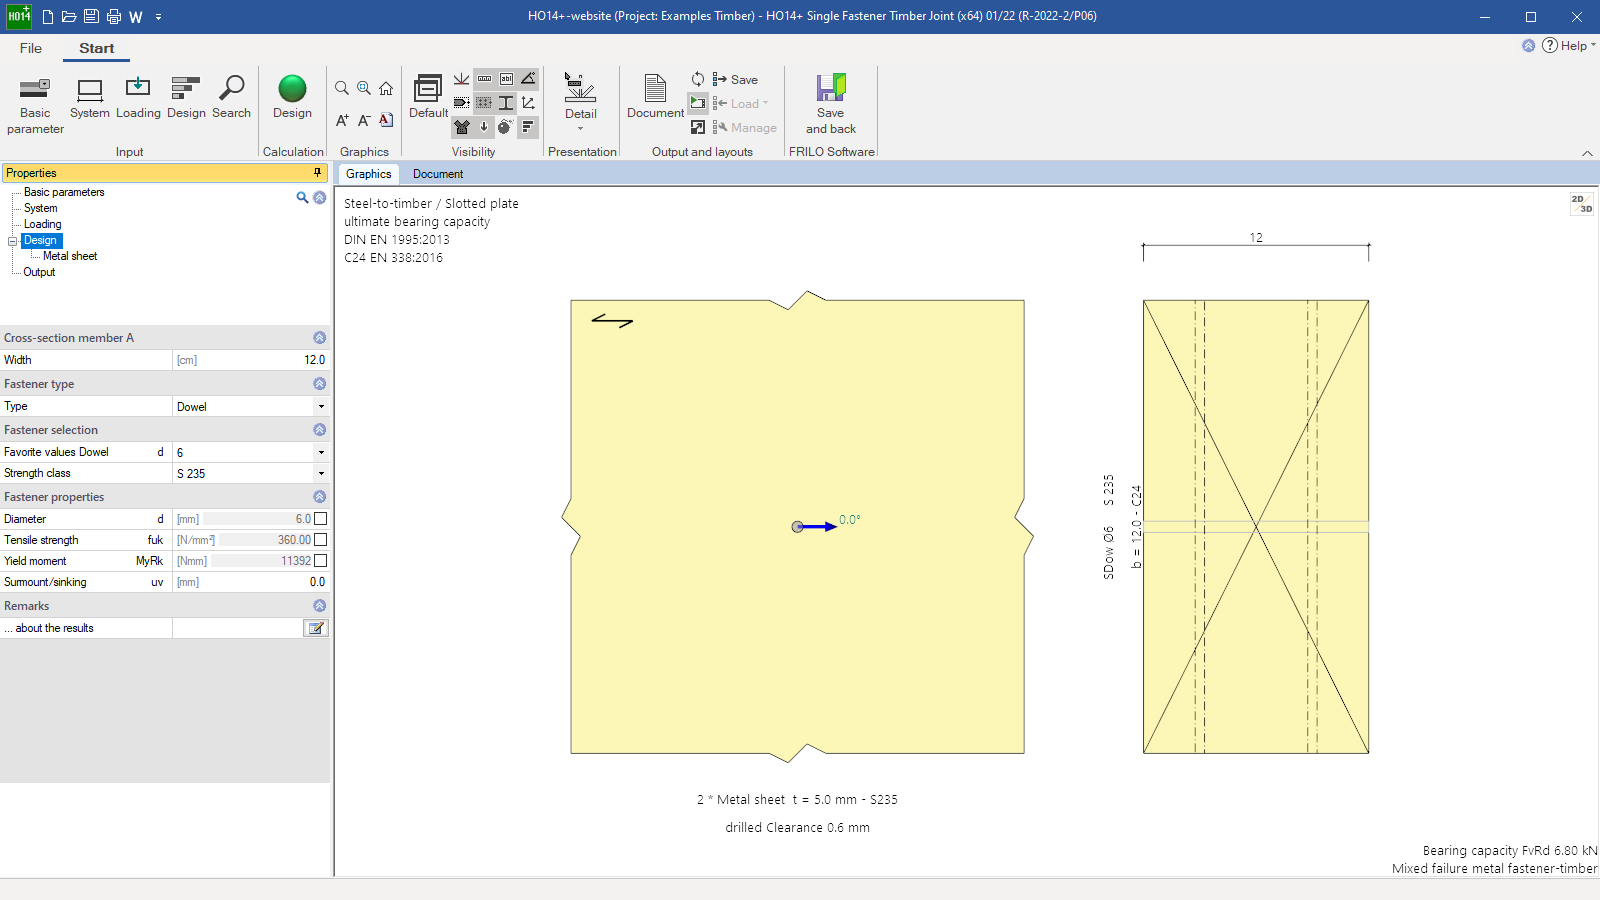Click the Surmount/sinking value field
Image resolution: width=1600 pixels, height=900 pixels.
point(250,582)
